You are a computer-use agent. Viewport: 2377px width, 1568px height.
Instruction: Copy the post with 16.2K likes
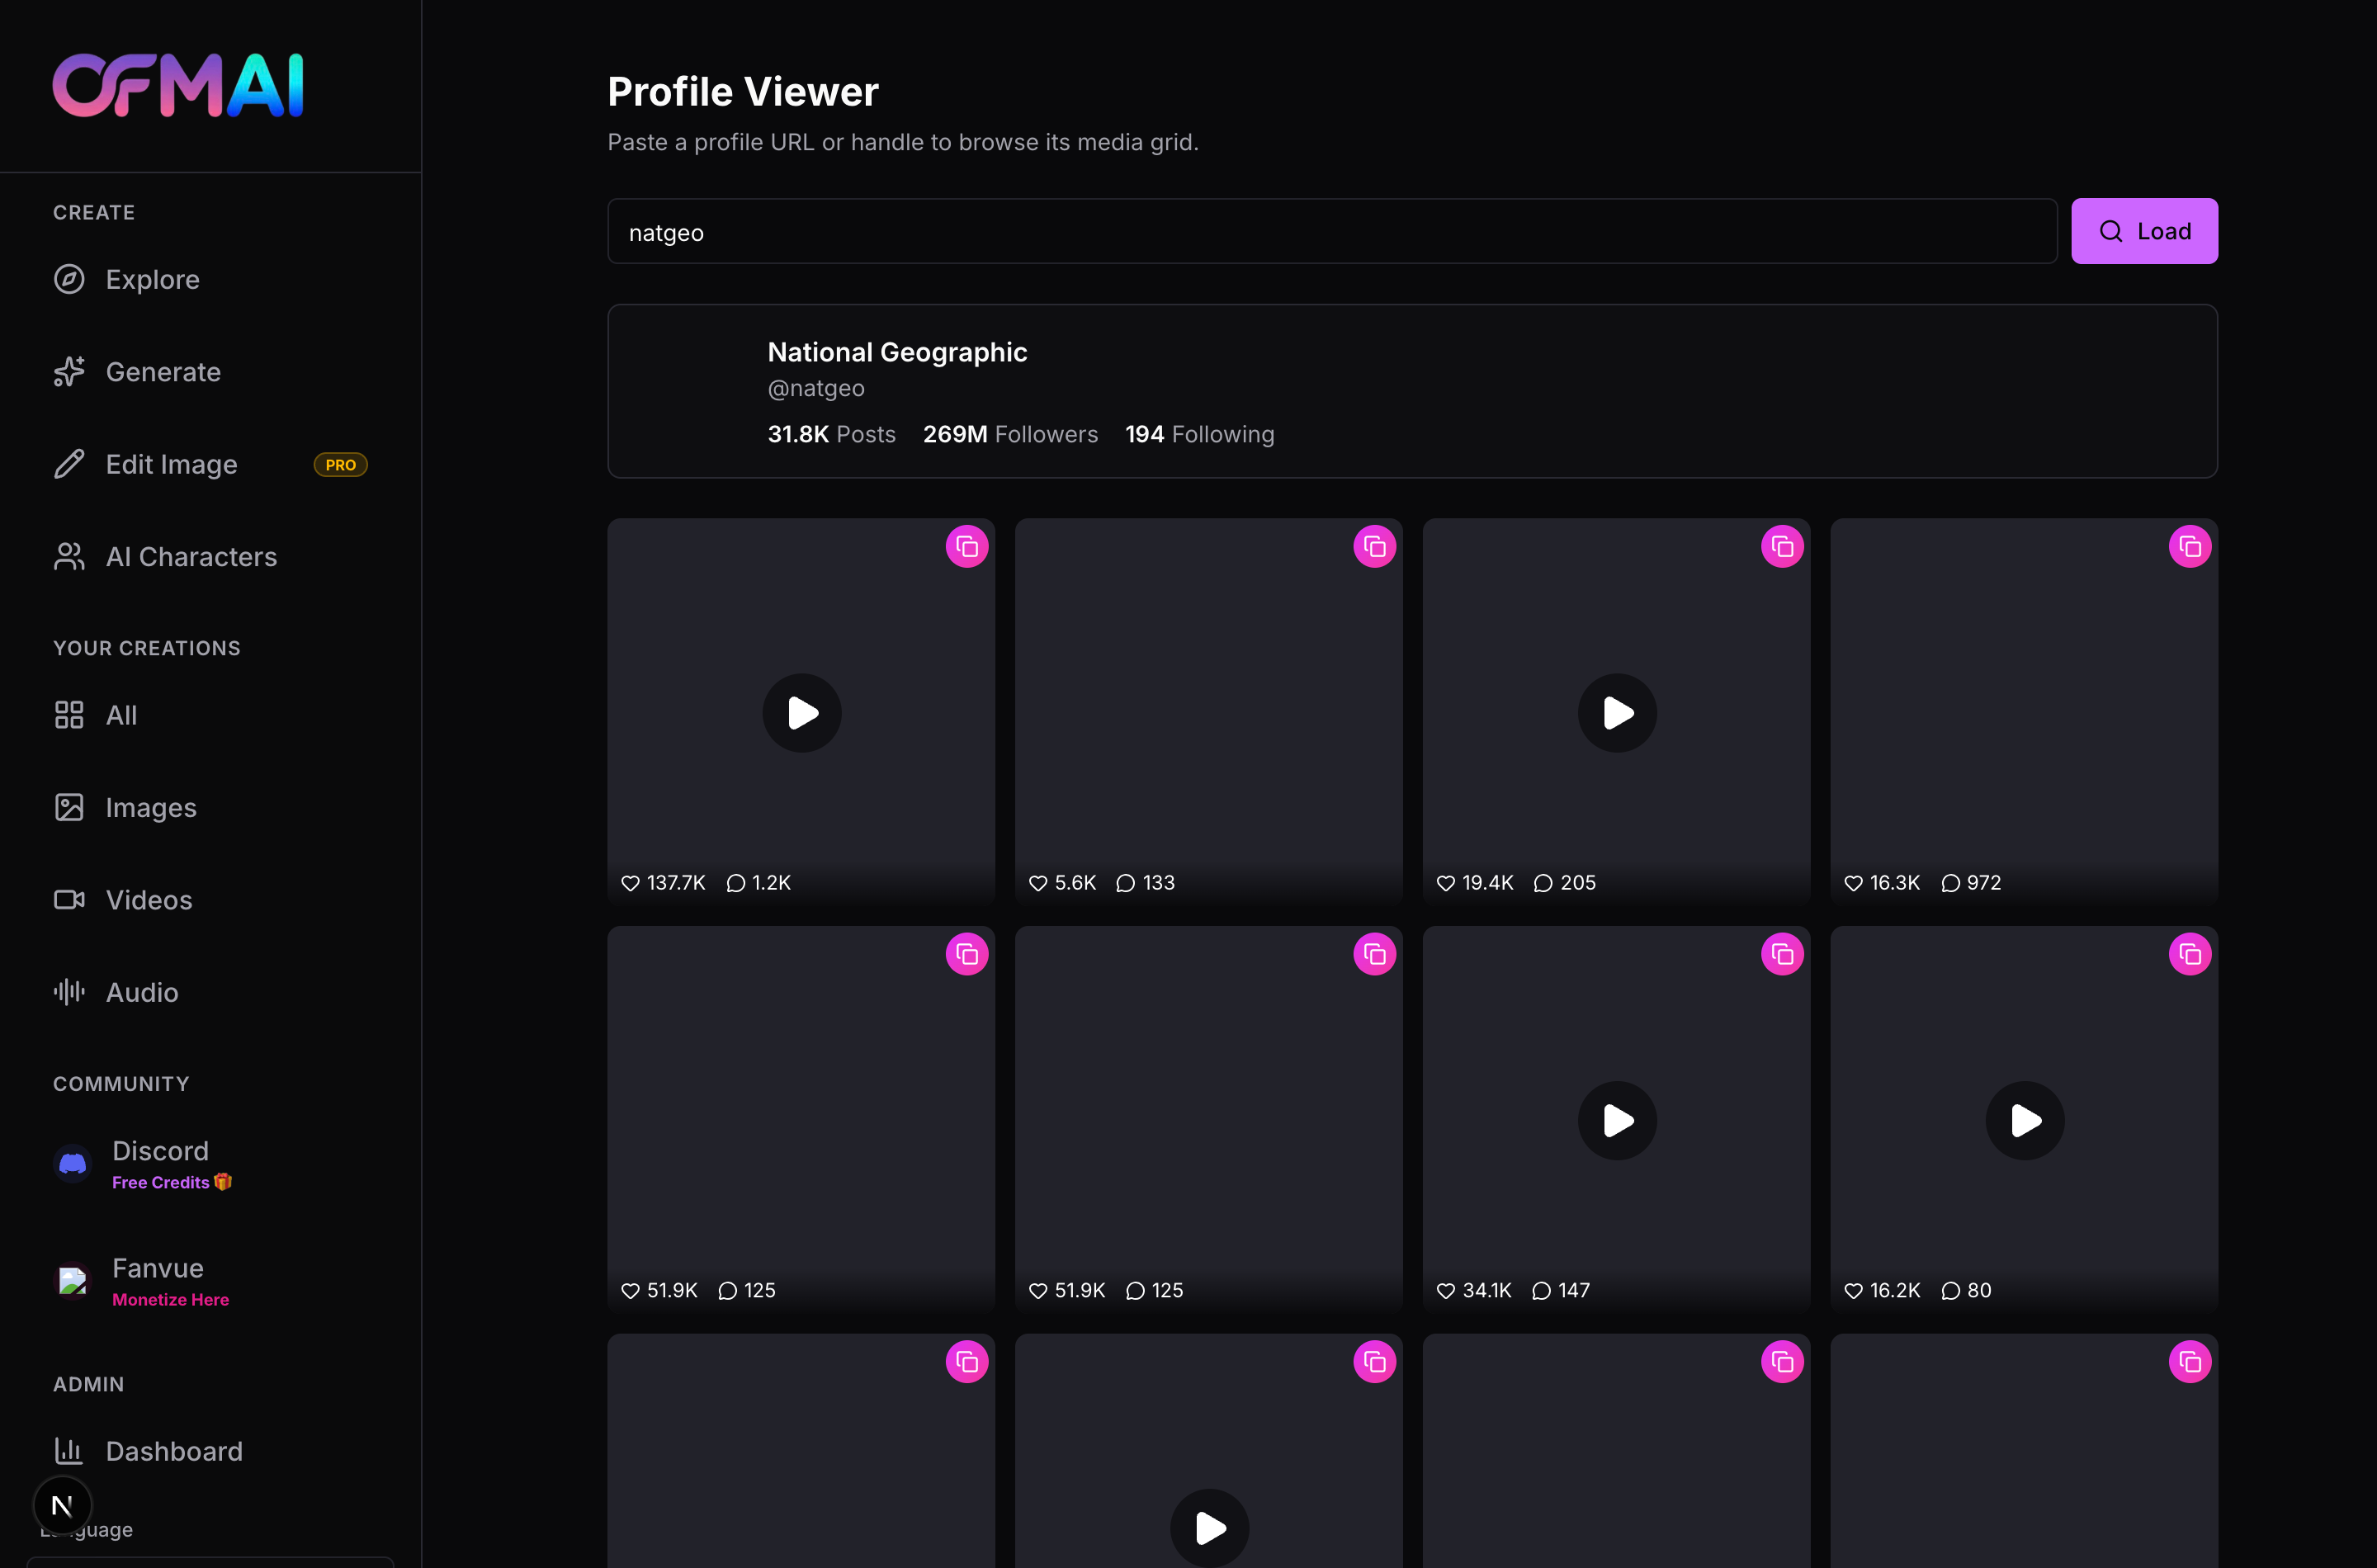pyautogui.click(x=2191, y=955)
